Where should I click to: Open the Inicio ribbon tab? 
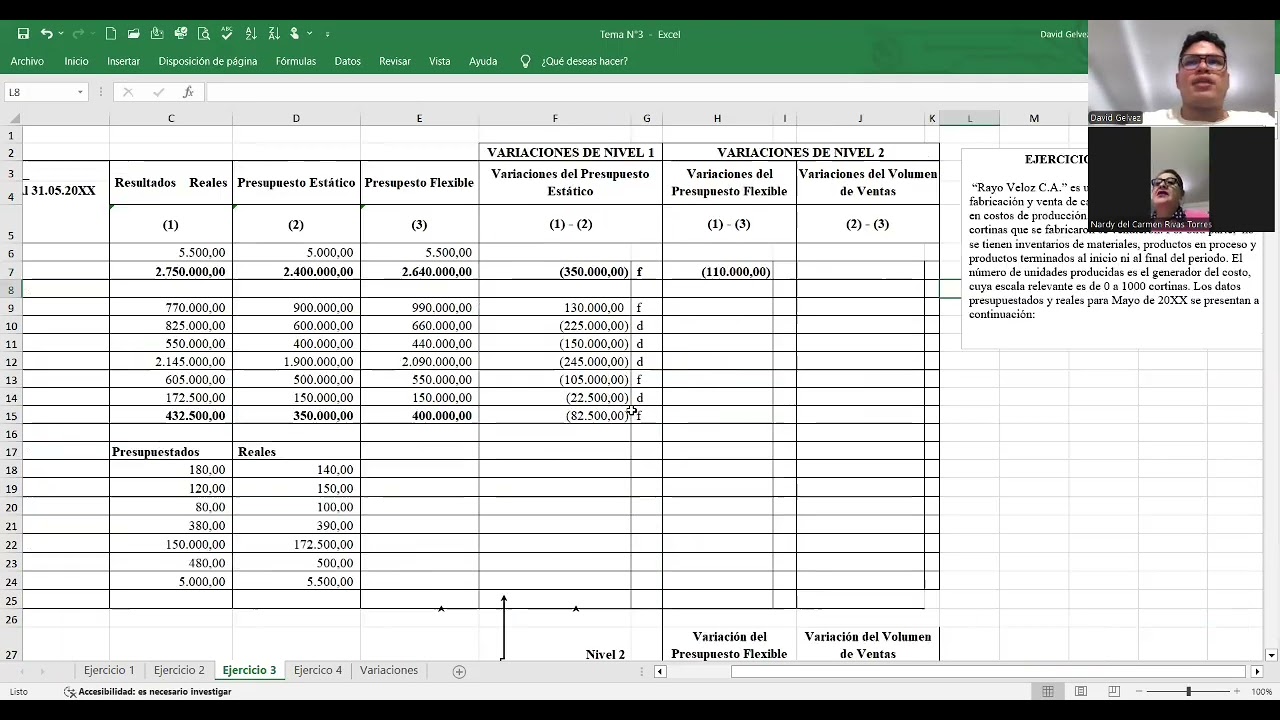76,61
